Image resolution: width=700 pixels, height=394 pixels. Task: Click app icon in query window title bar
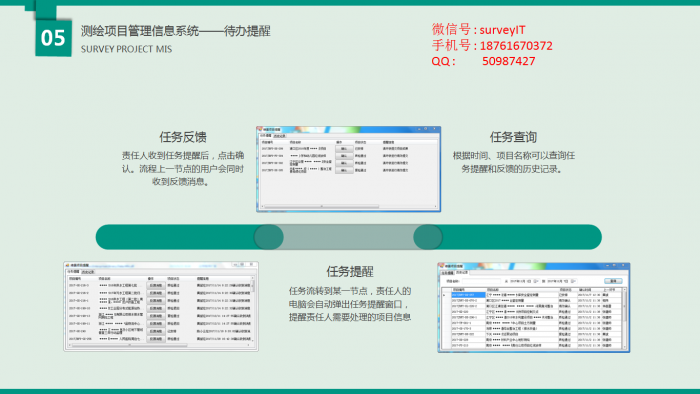pos(442,266)
